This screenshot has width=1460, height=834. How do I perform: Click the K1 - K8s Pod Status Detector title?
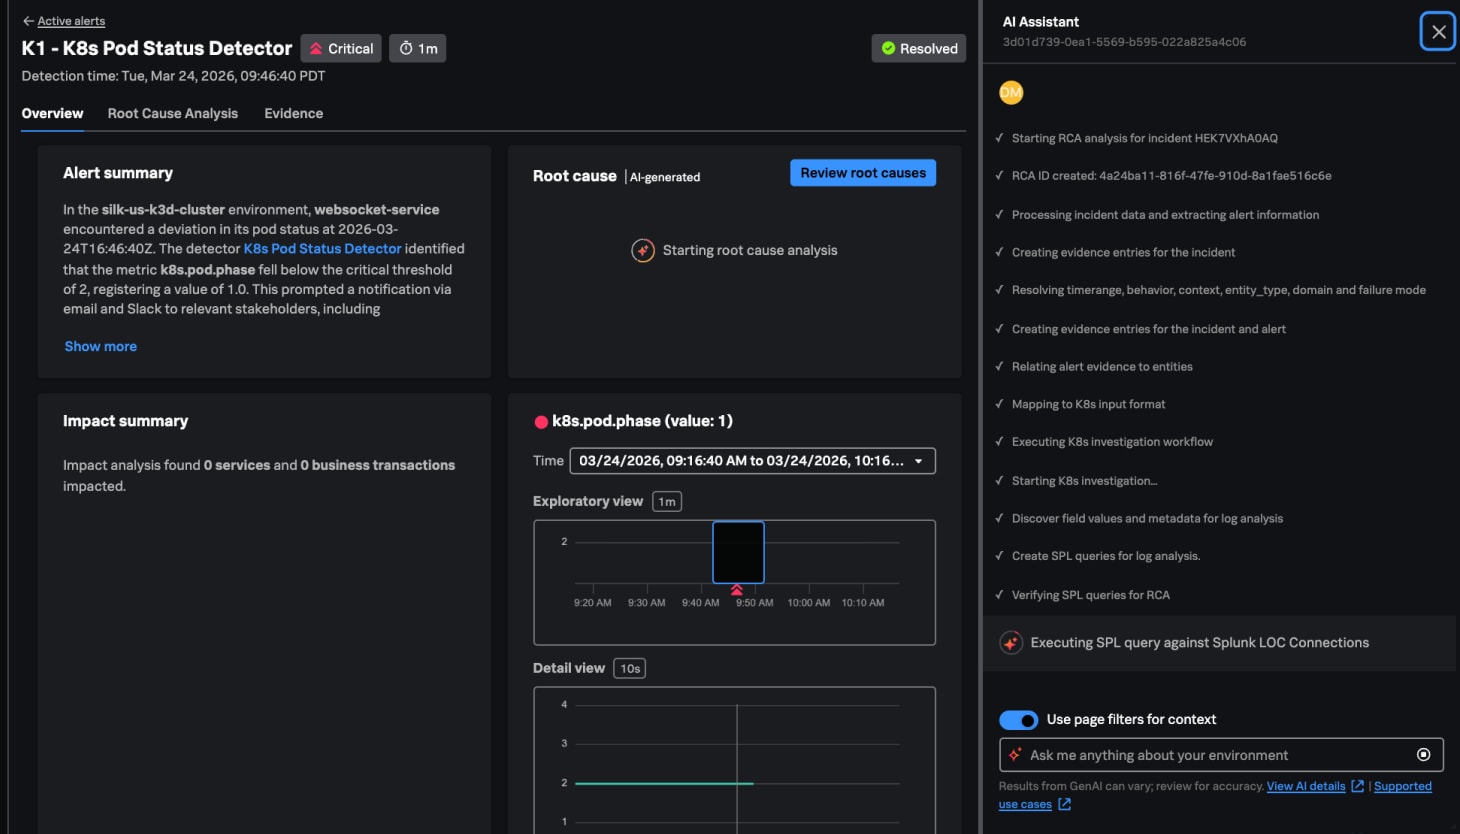pyautogui.click(x=157, y=48)
